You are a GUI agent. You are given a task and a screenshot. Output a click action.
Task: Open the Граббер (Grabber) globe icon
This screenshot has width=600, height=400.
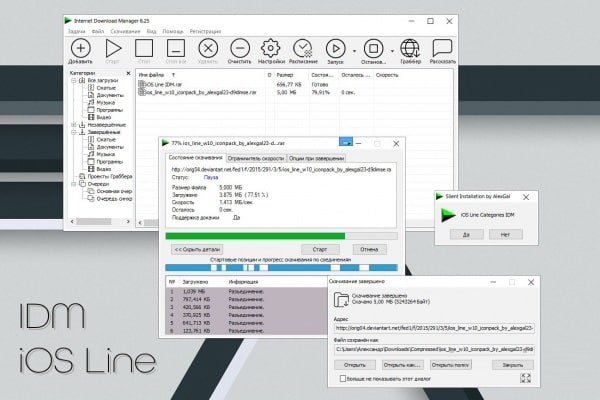[410, 49]
